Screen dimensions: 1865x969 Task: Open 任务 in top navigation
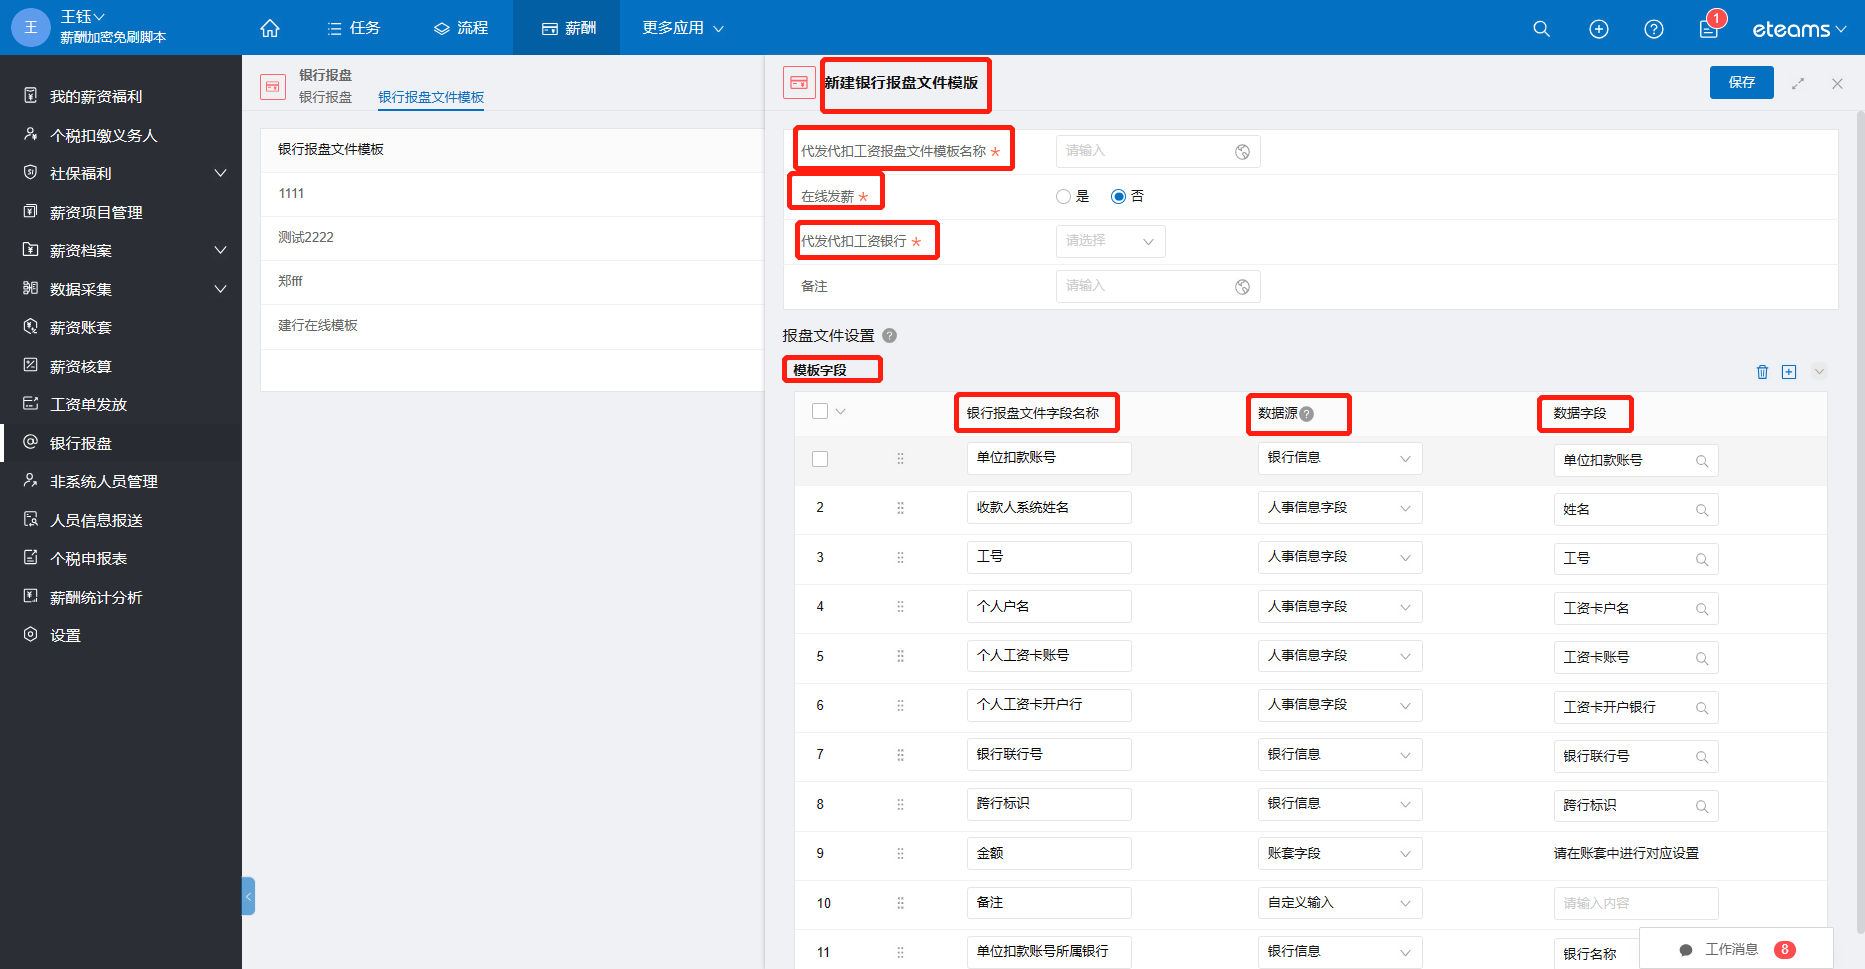click(354, 28)
